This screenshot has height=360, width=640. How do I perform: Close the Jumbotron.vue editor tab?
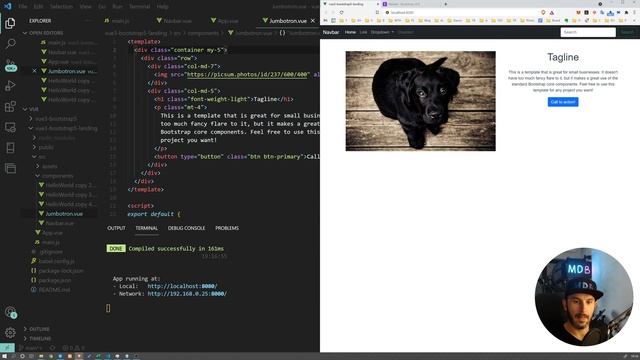tap(313, 20)
